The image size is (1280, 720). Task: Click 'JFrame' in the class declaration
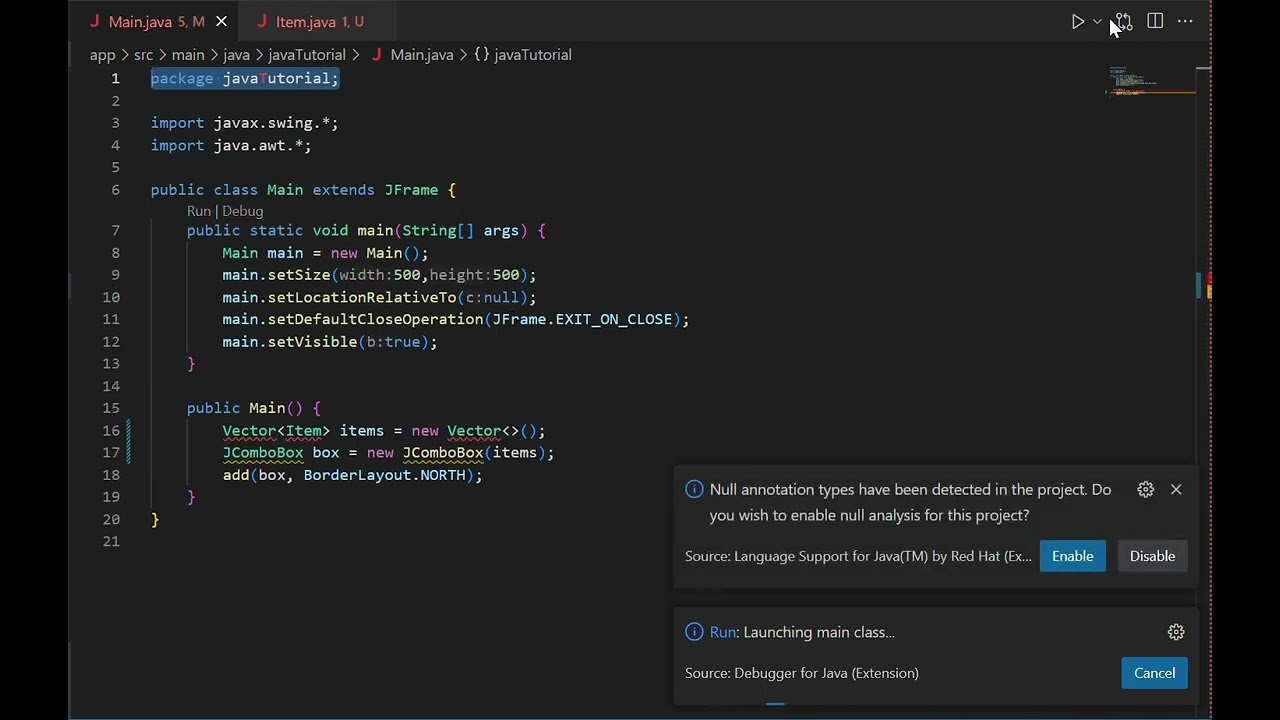[x=411, y=190]
